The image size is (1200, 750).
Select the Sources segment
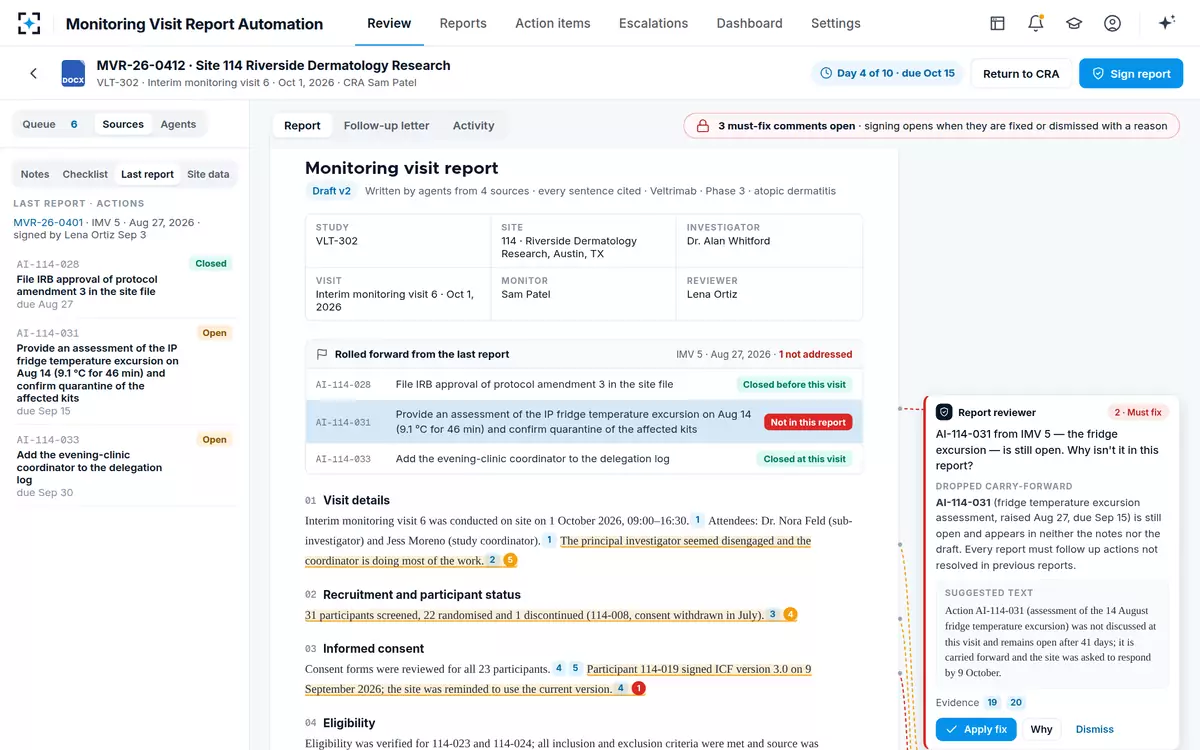coord(123,124)
